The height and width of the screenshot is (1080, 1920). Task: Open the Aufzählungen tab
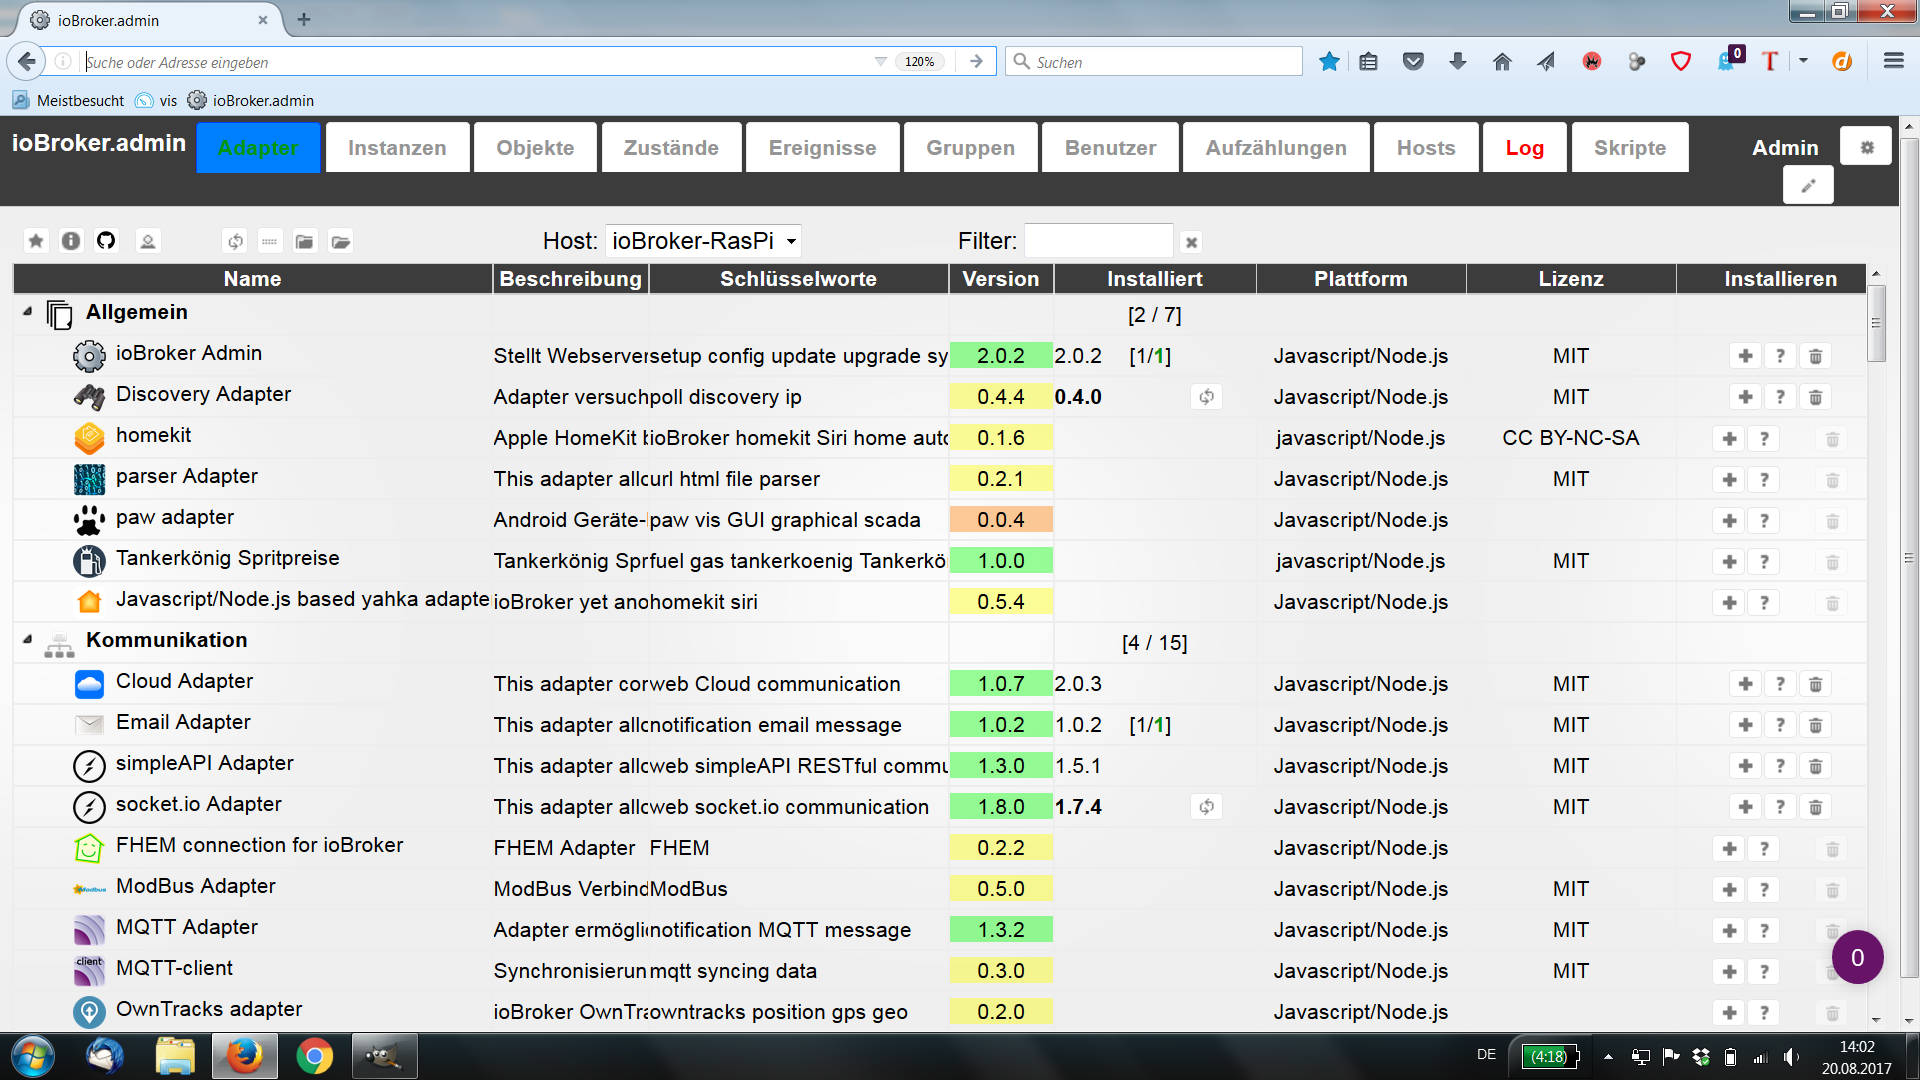click(x=1276, y=147)
